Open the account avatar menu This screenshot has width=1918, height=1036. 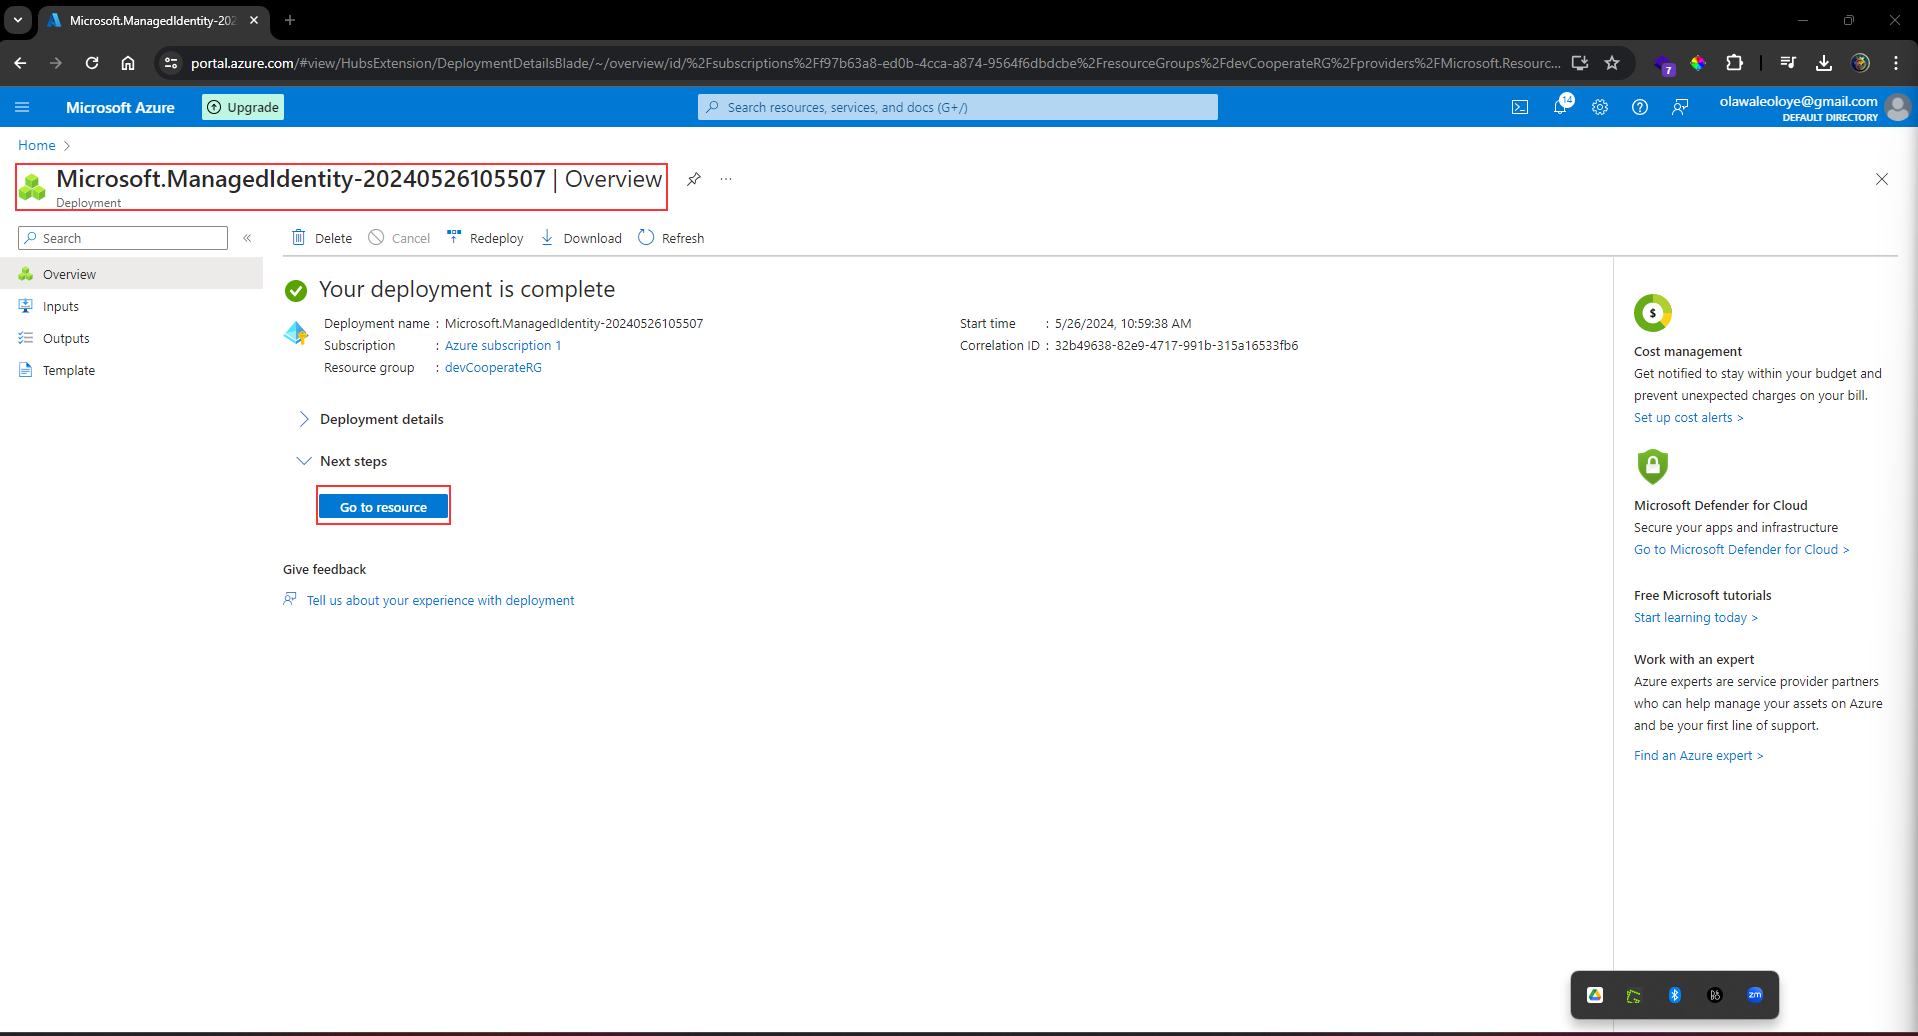pos(1899,108)
